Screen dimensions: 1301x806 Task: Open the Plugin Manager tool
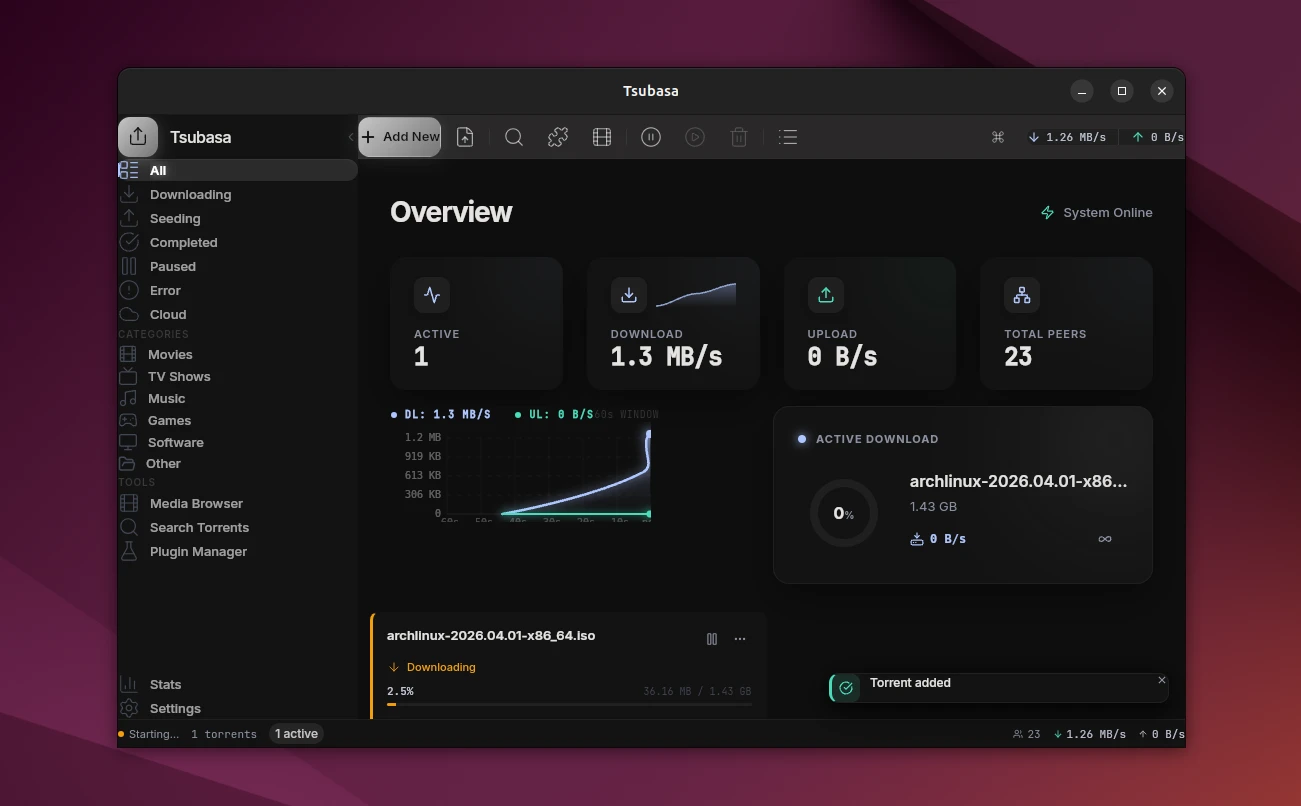pos(198,552)
